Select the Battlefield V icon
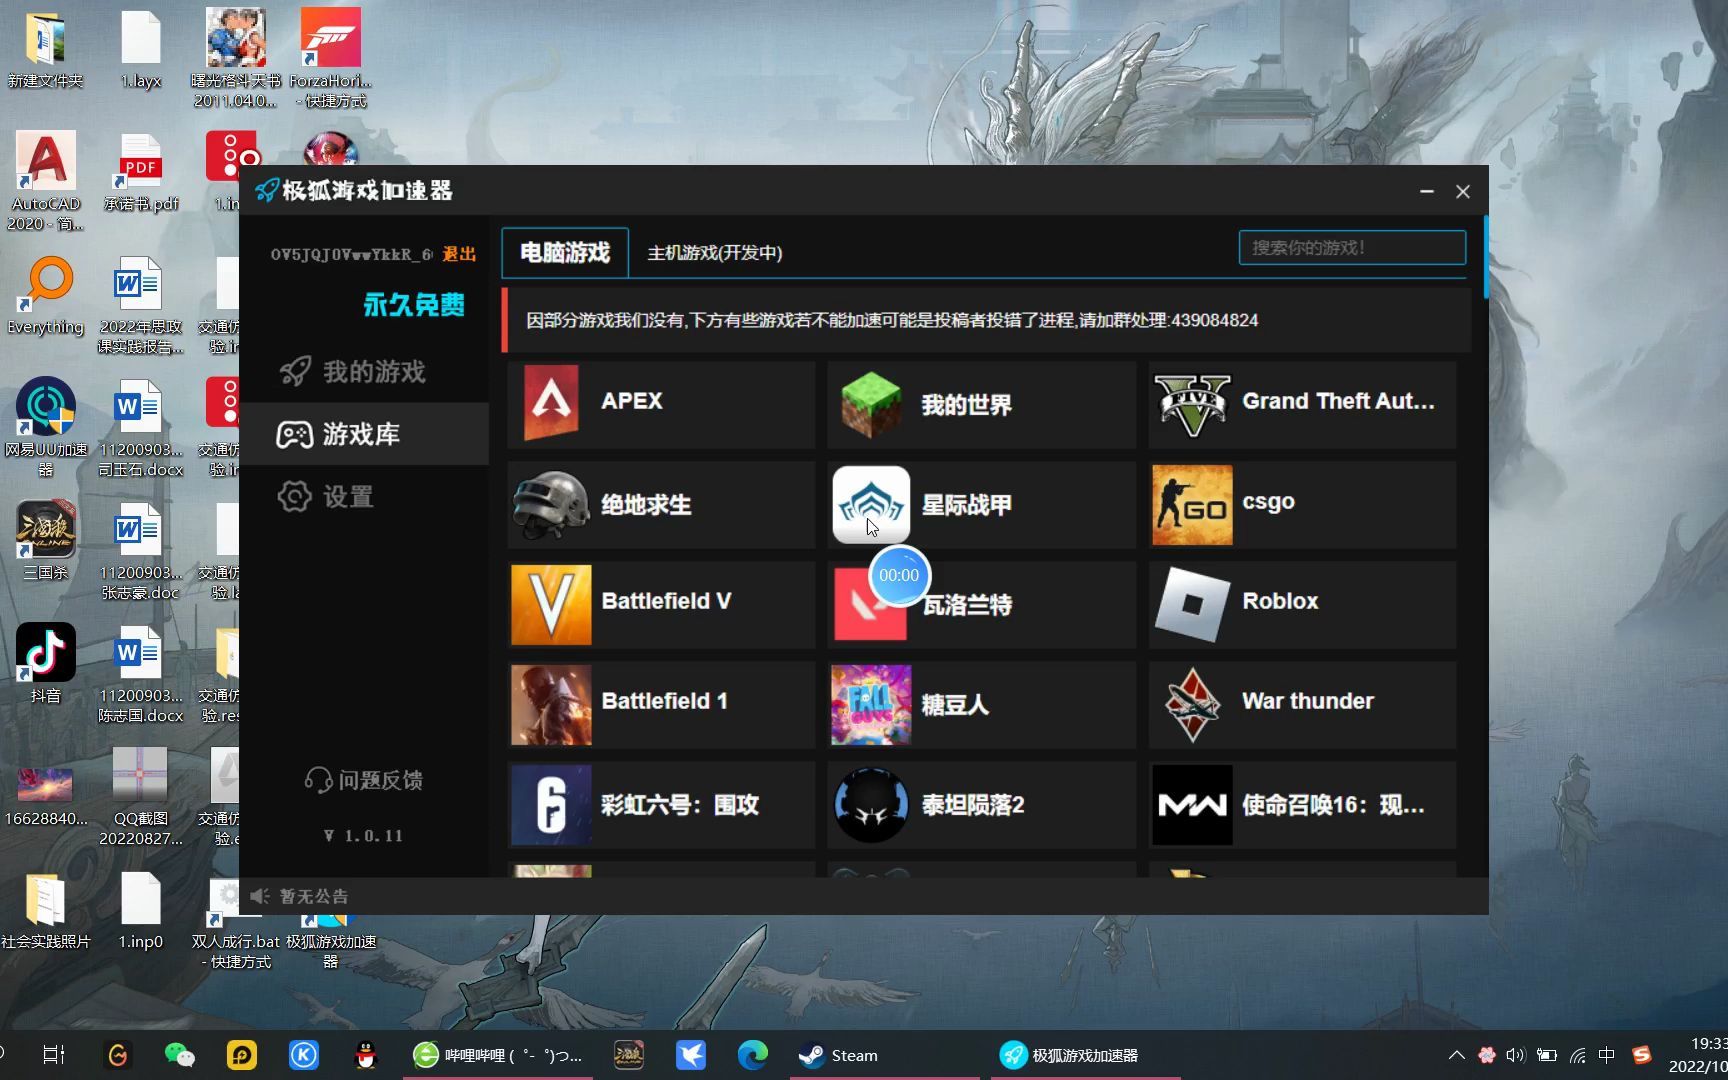The image size is (1728, 1080). [551, 604]
